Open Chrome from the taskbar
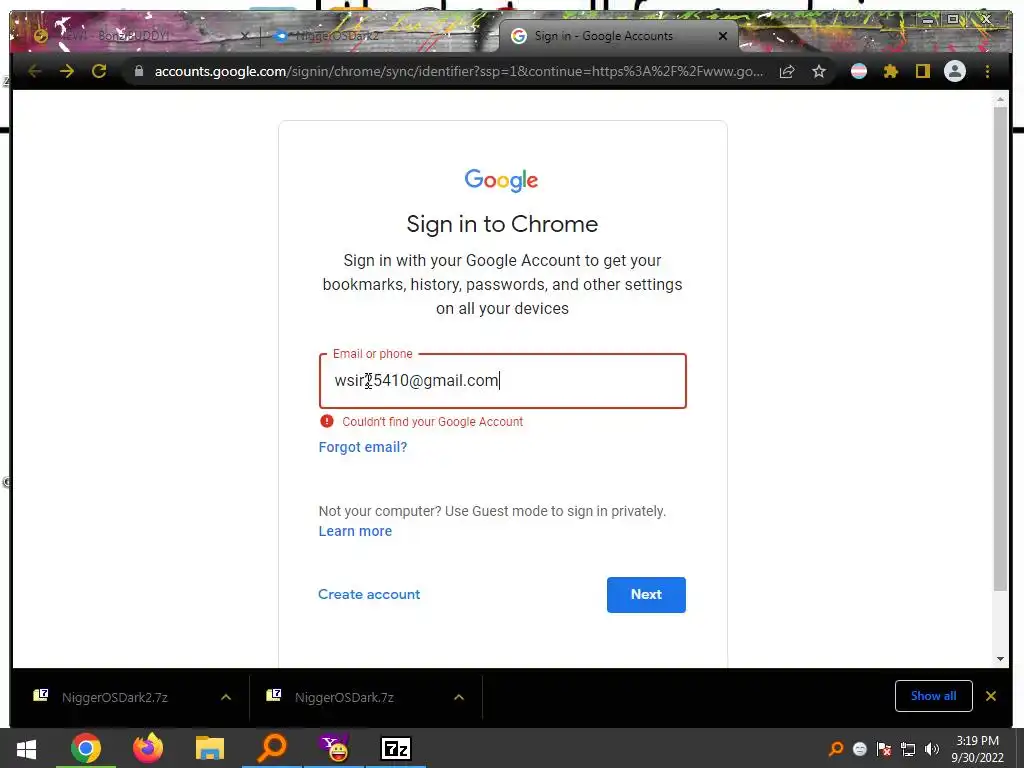The width and height of the screenshot is (1024, 768). coord(86,748)
